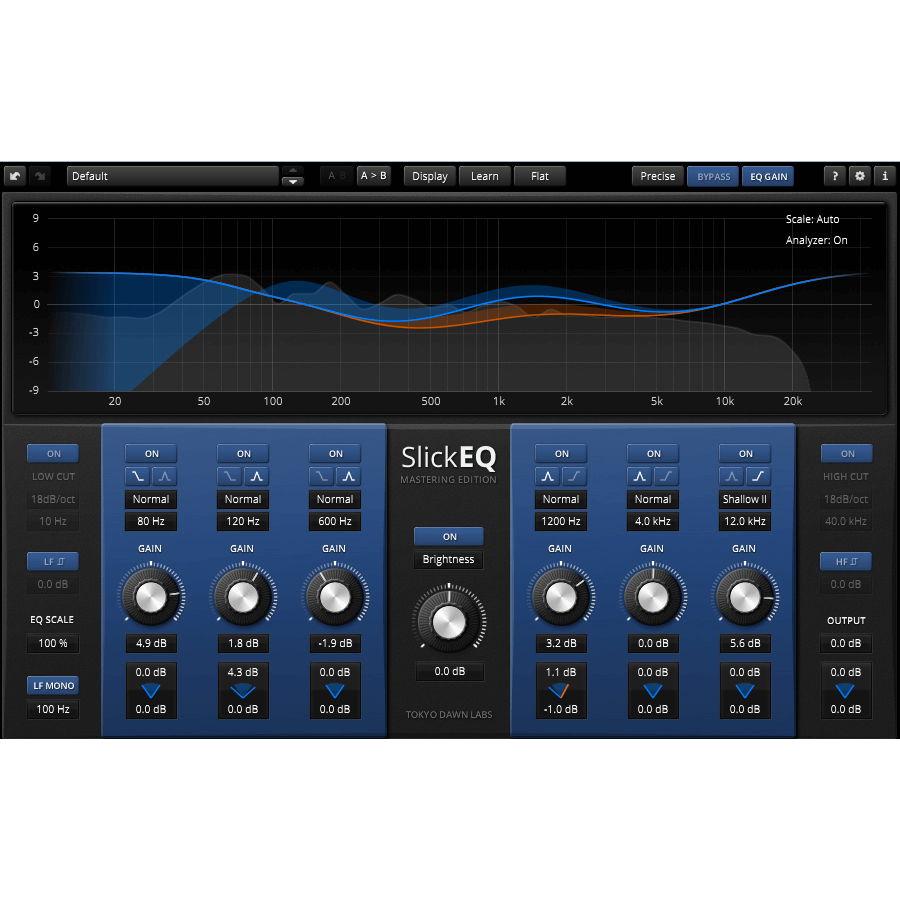Screen dimensions: 900x900
Task: Toggle the 4.0 kHz band ON switch
Action: click(653, 453)
